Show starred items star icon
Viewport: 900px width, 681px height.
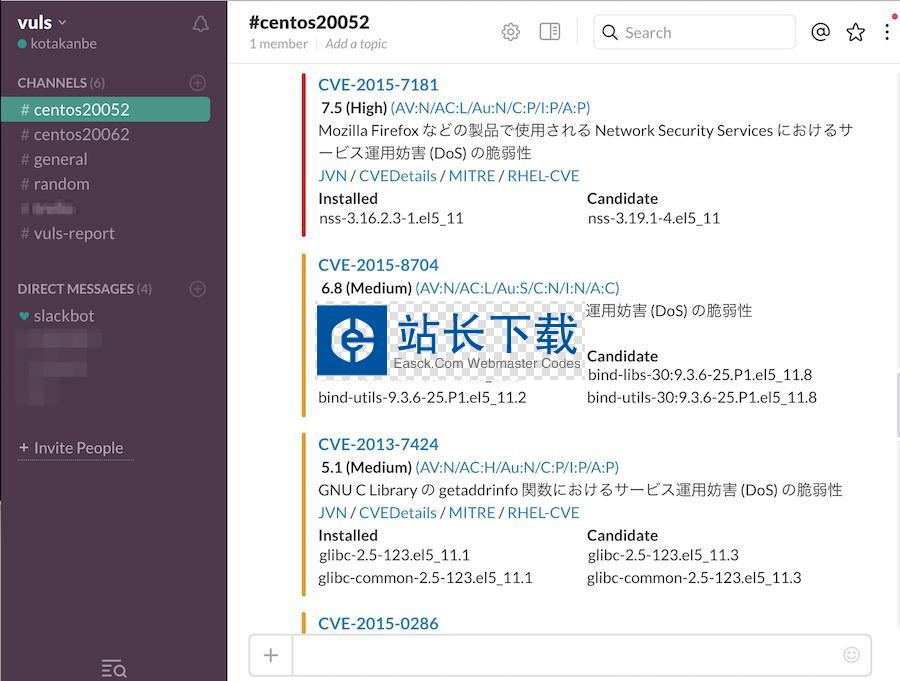point(855,32)
